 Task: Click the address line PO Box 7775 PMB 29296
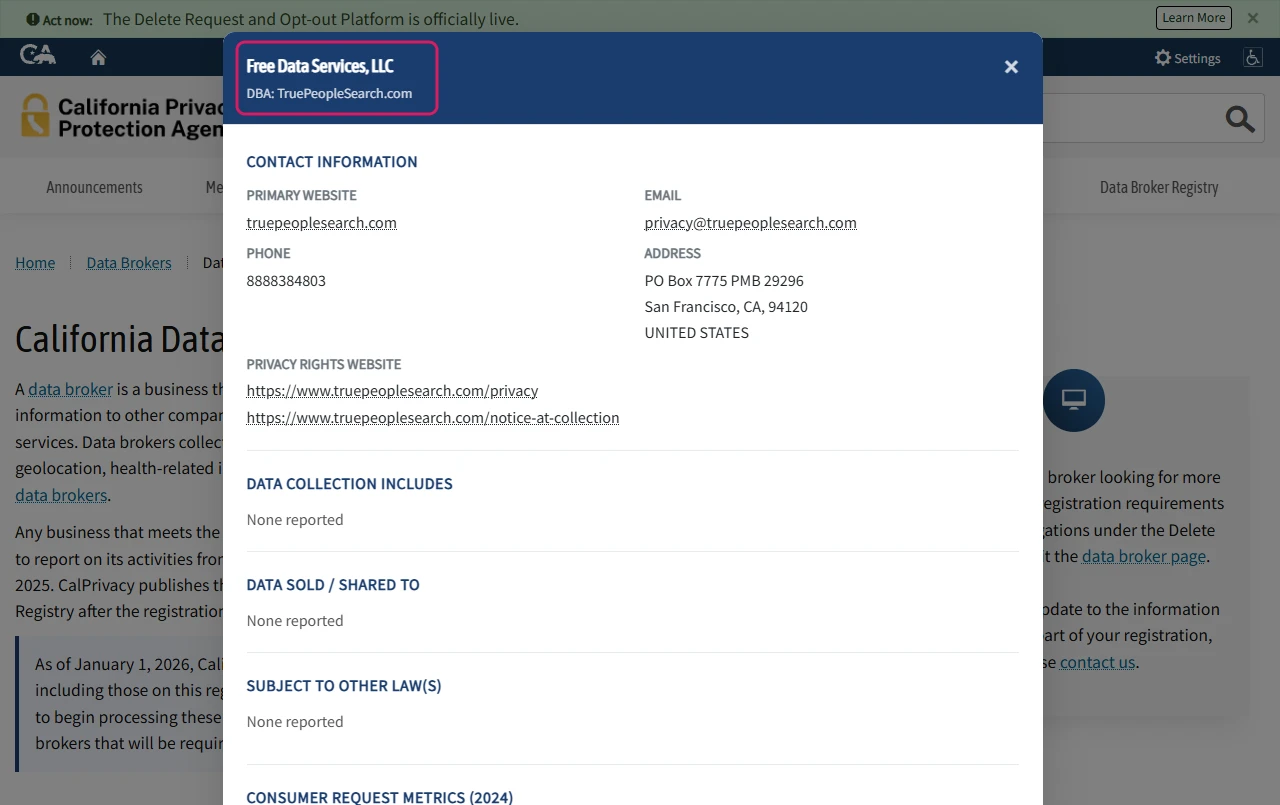[724, 281]
